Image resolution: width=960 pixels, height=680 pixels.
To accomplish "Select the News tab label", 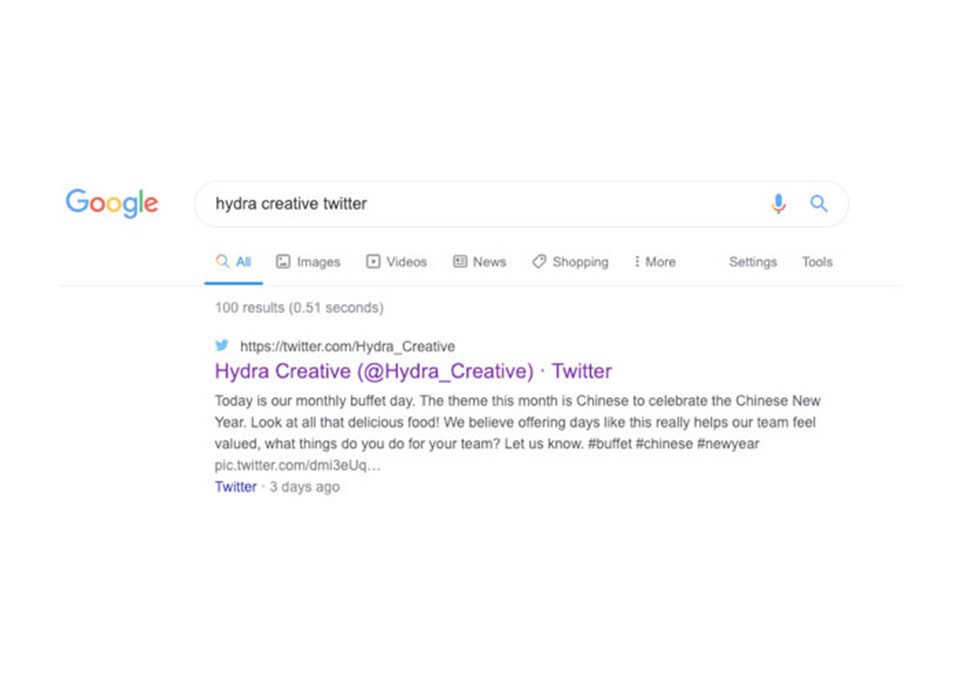I will [x=489, y=262].
